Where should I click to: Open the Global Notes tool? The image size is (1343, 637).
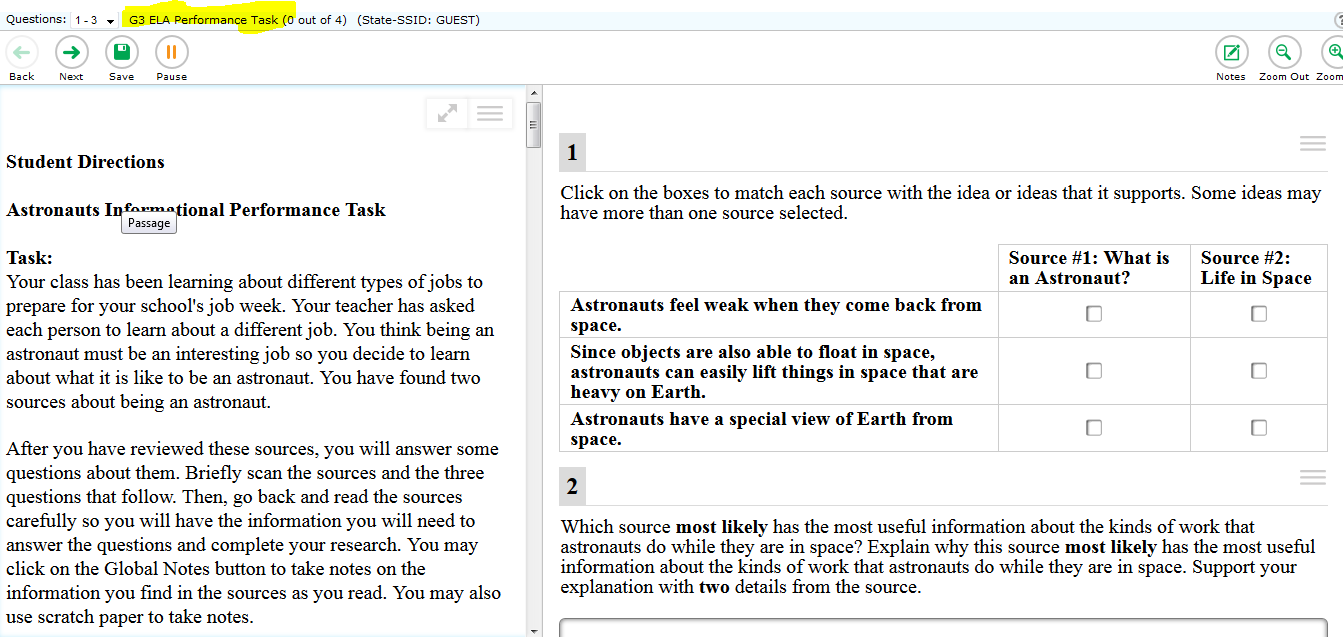click(1231, 51)
